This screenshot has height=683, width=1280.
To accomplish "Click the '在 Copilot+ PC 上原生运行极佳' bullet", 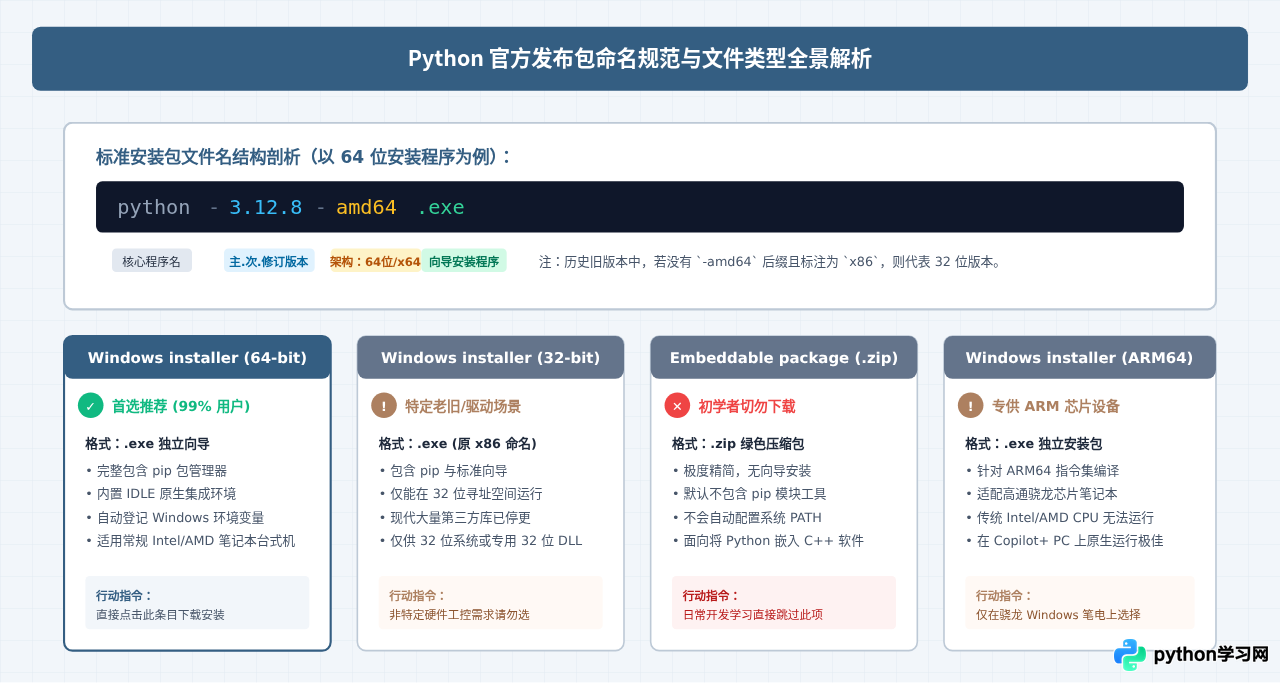I will 1064,540.
